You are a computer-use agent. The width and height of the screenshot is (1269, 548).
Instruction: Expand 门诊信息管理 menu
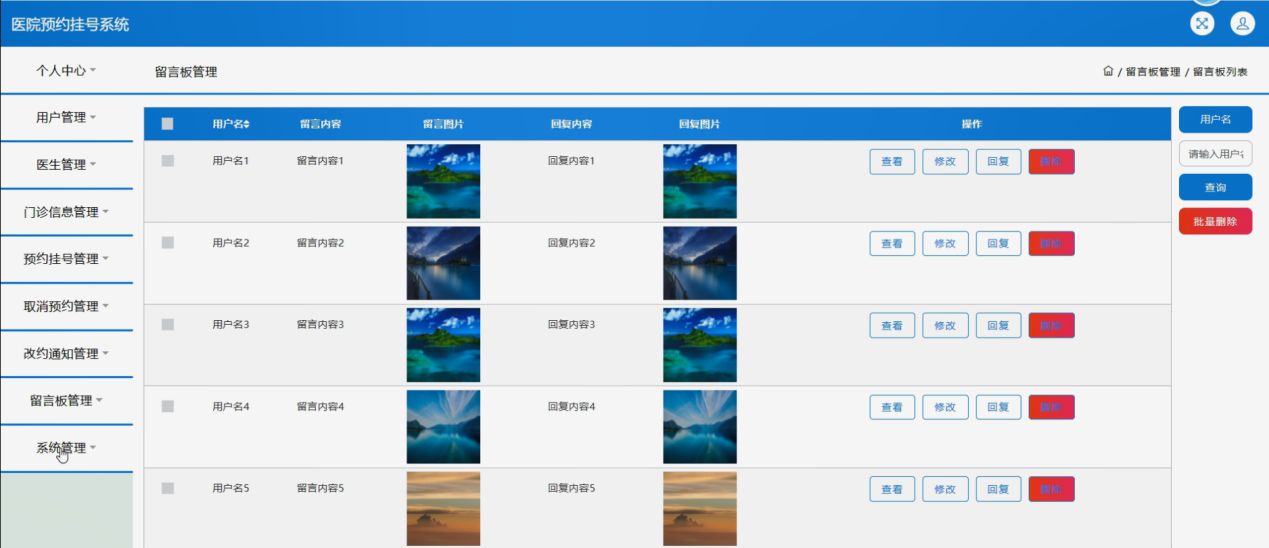point(66,212)
